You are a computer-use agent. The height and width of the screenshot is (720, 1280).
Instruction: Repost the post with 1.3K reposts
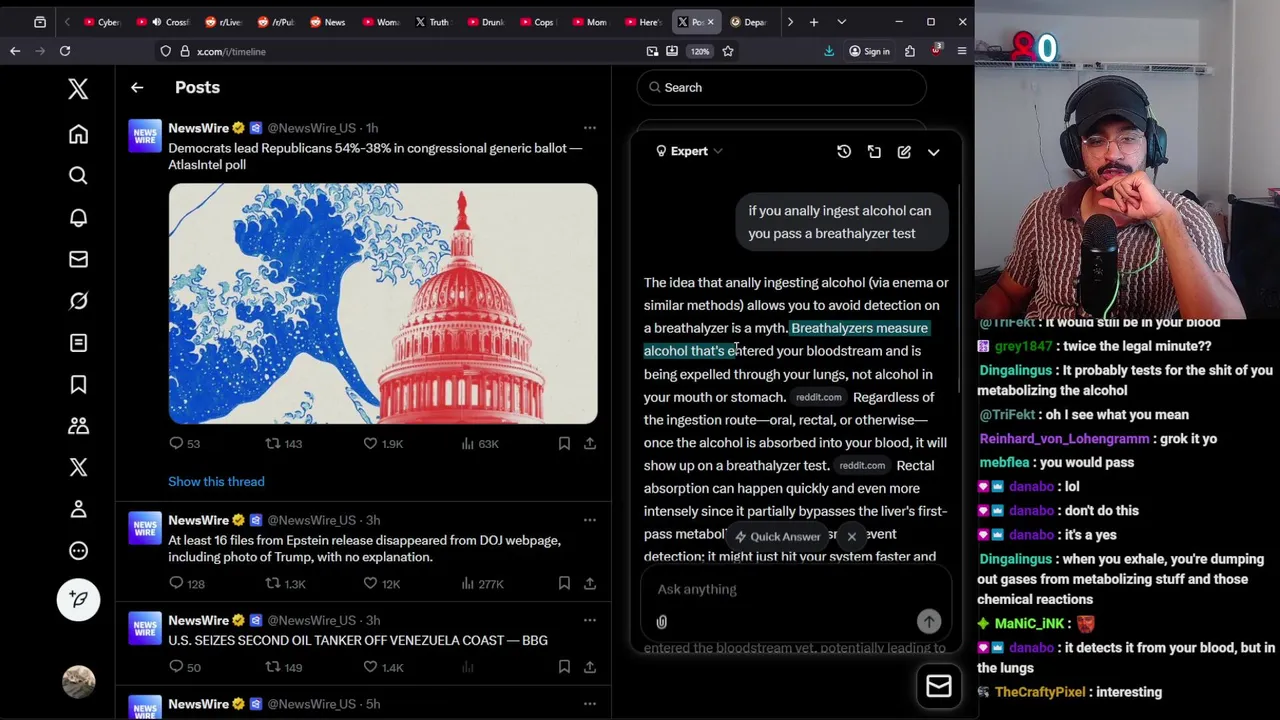285,583
